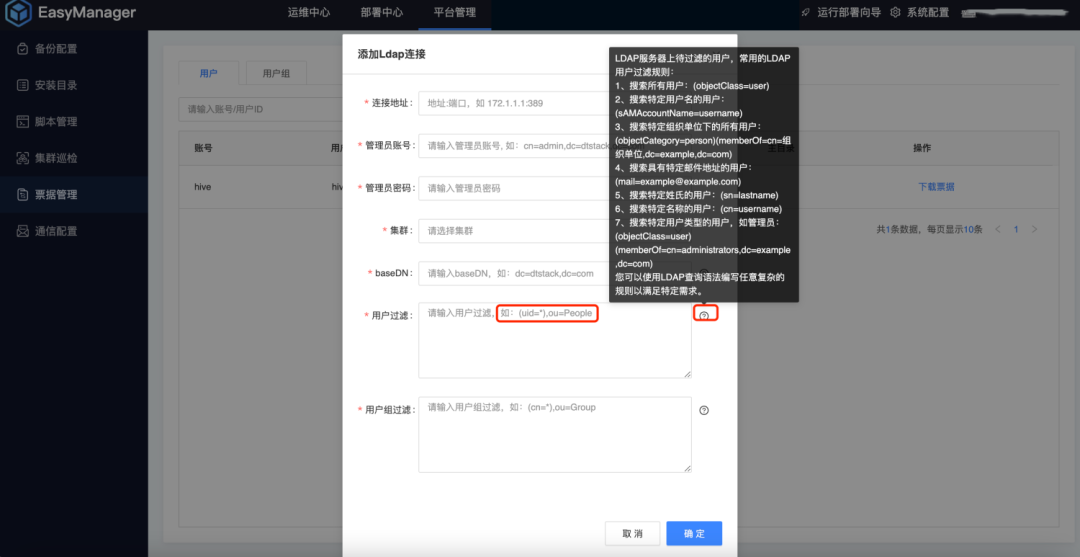The image size is (1080, 557).
Task: Open 运行部署向导 in the top bar
Action: pos(839,13)
